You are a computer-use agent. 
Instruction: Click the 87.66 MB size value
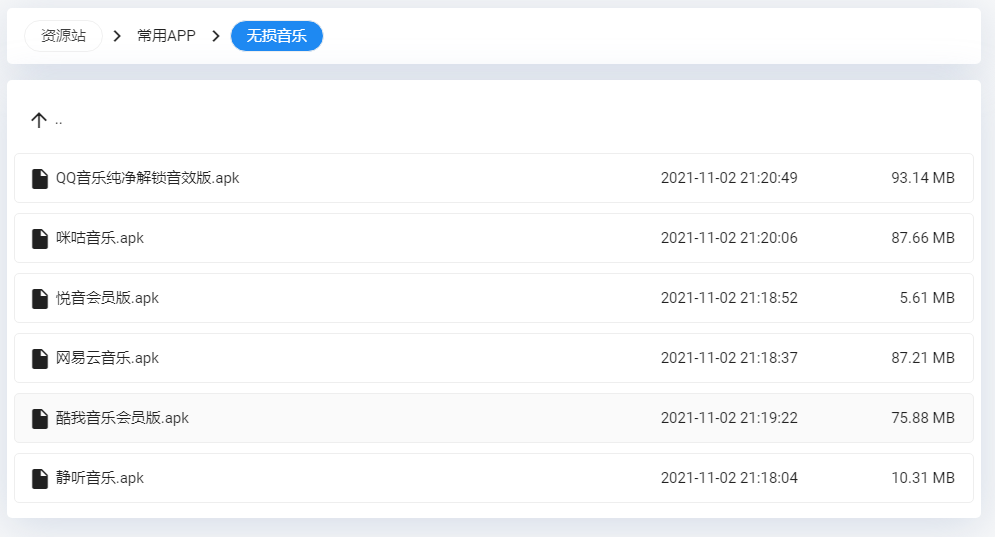[x=923, y=238]
